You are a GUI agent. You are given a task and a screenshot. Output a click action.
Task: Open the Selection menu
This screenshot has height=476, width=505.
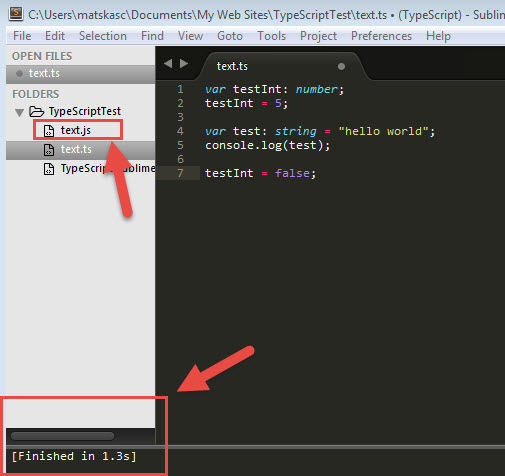103,36
